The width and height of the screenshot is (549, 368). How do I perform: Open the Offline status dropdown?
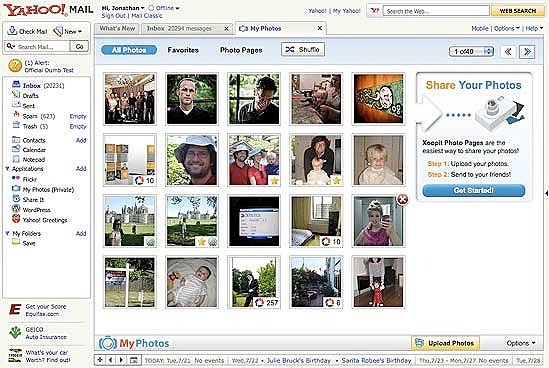pos(164,8)
